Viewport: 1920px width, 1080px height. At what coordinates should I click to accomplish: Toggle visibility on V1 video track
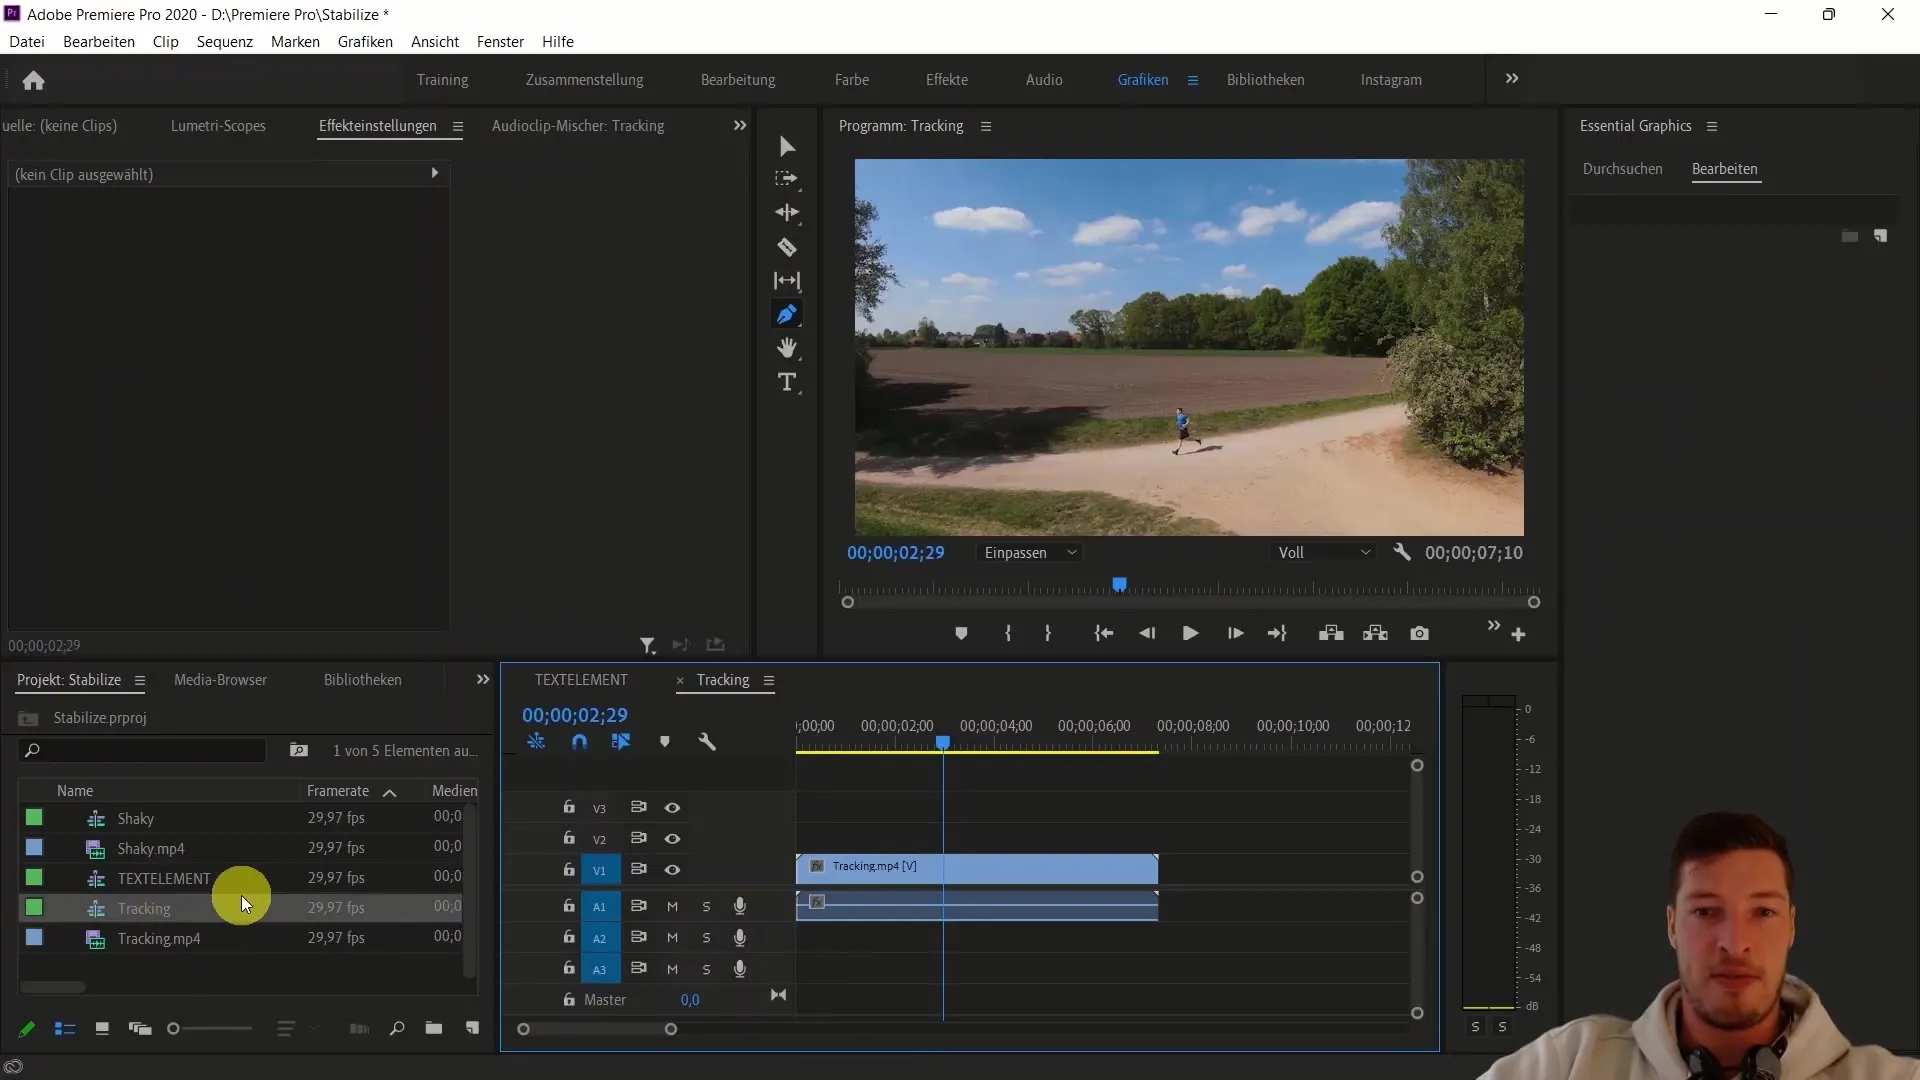point(673,869)
